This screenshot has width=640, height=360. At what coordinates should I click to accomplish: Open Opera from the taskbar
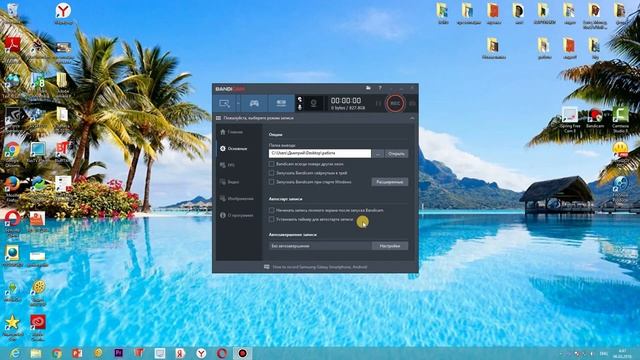coord(222,353)
